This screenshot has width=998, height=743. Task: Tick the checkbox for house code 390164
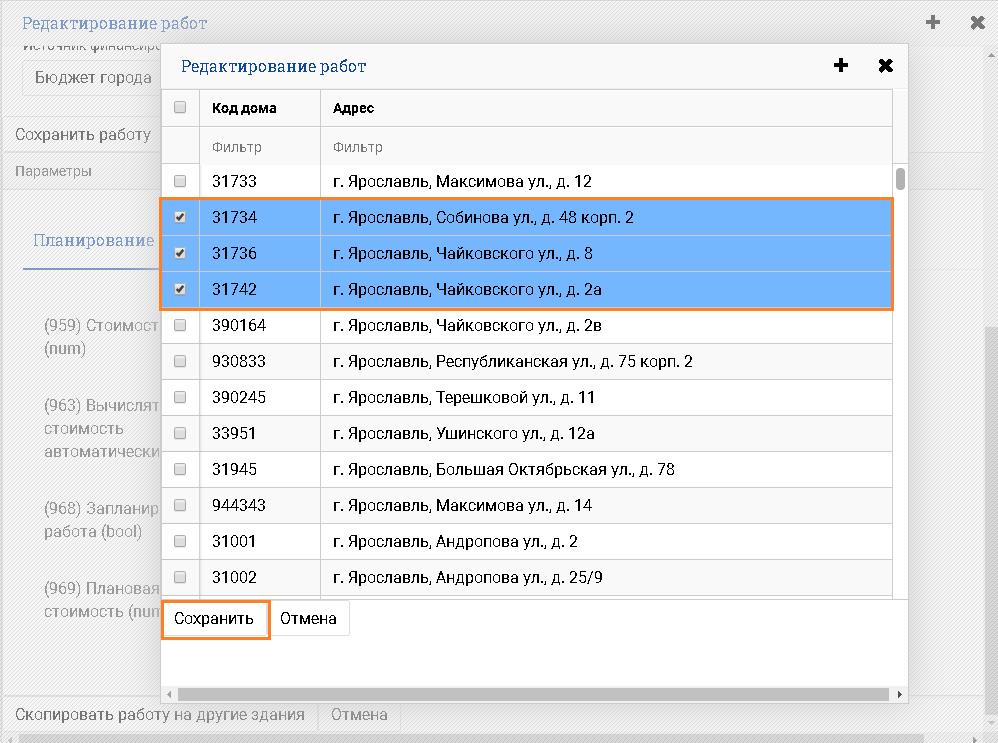(x=180, y=325)
